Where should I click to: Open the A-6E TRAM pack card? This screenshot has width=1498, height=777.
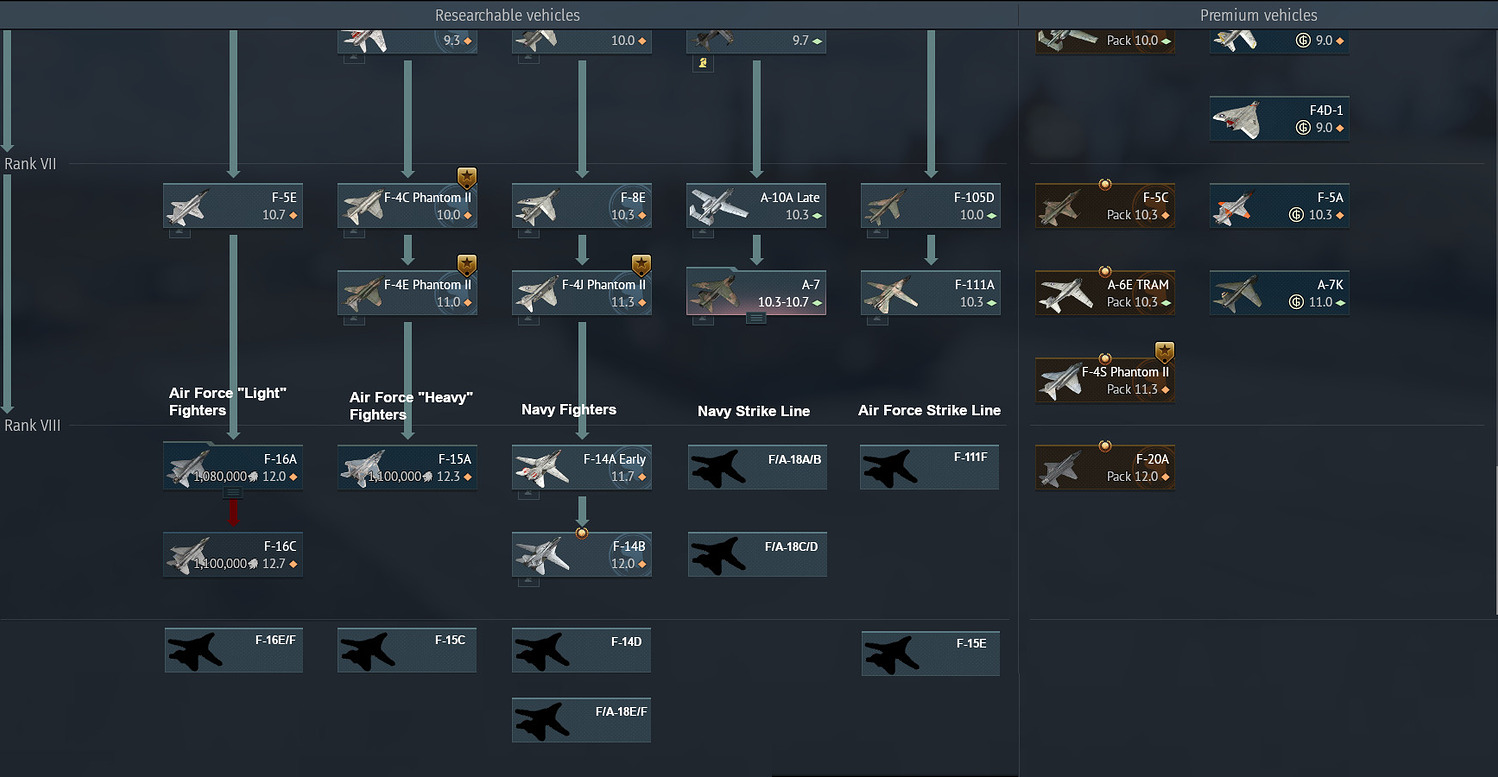[x=1104, y=292]
